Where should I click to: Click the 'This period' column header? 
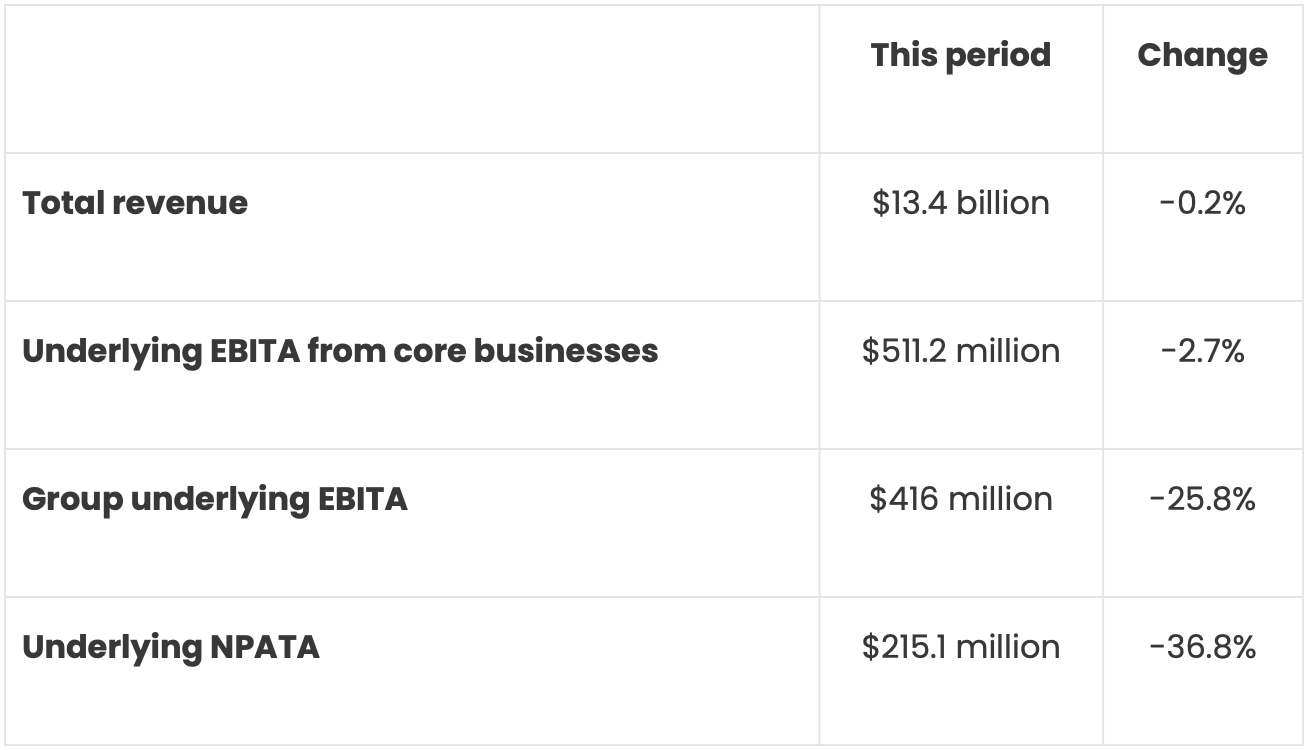[x=960, y=55]
